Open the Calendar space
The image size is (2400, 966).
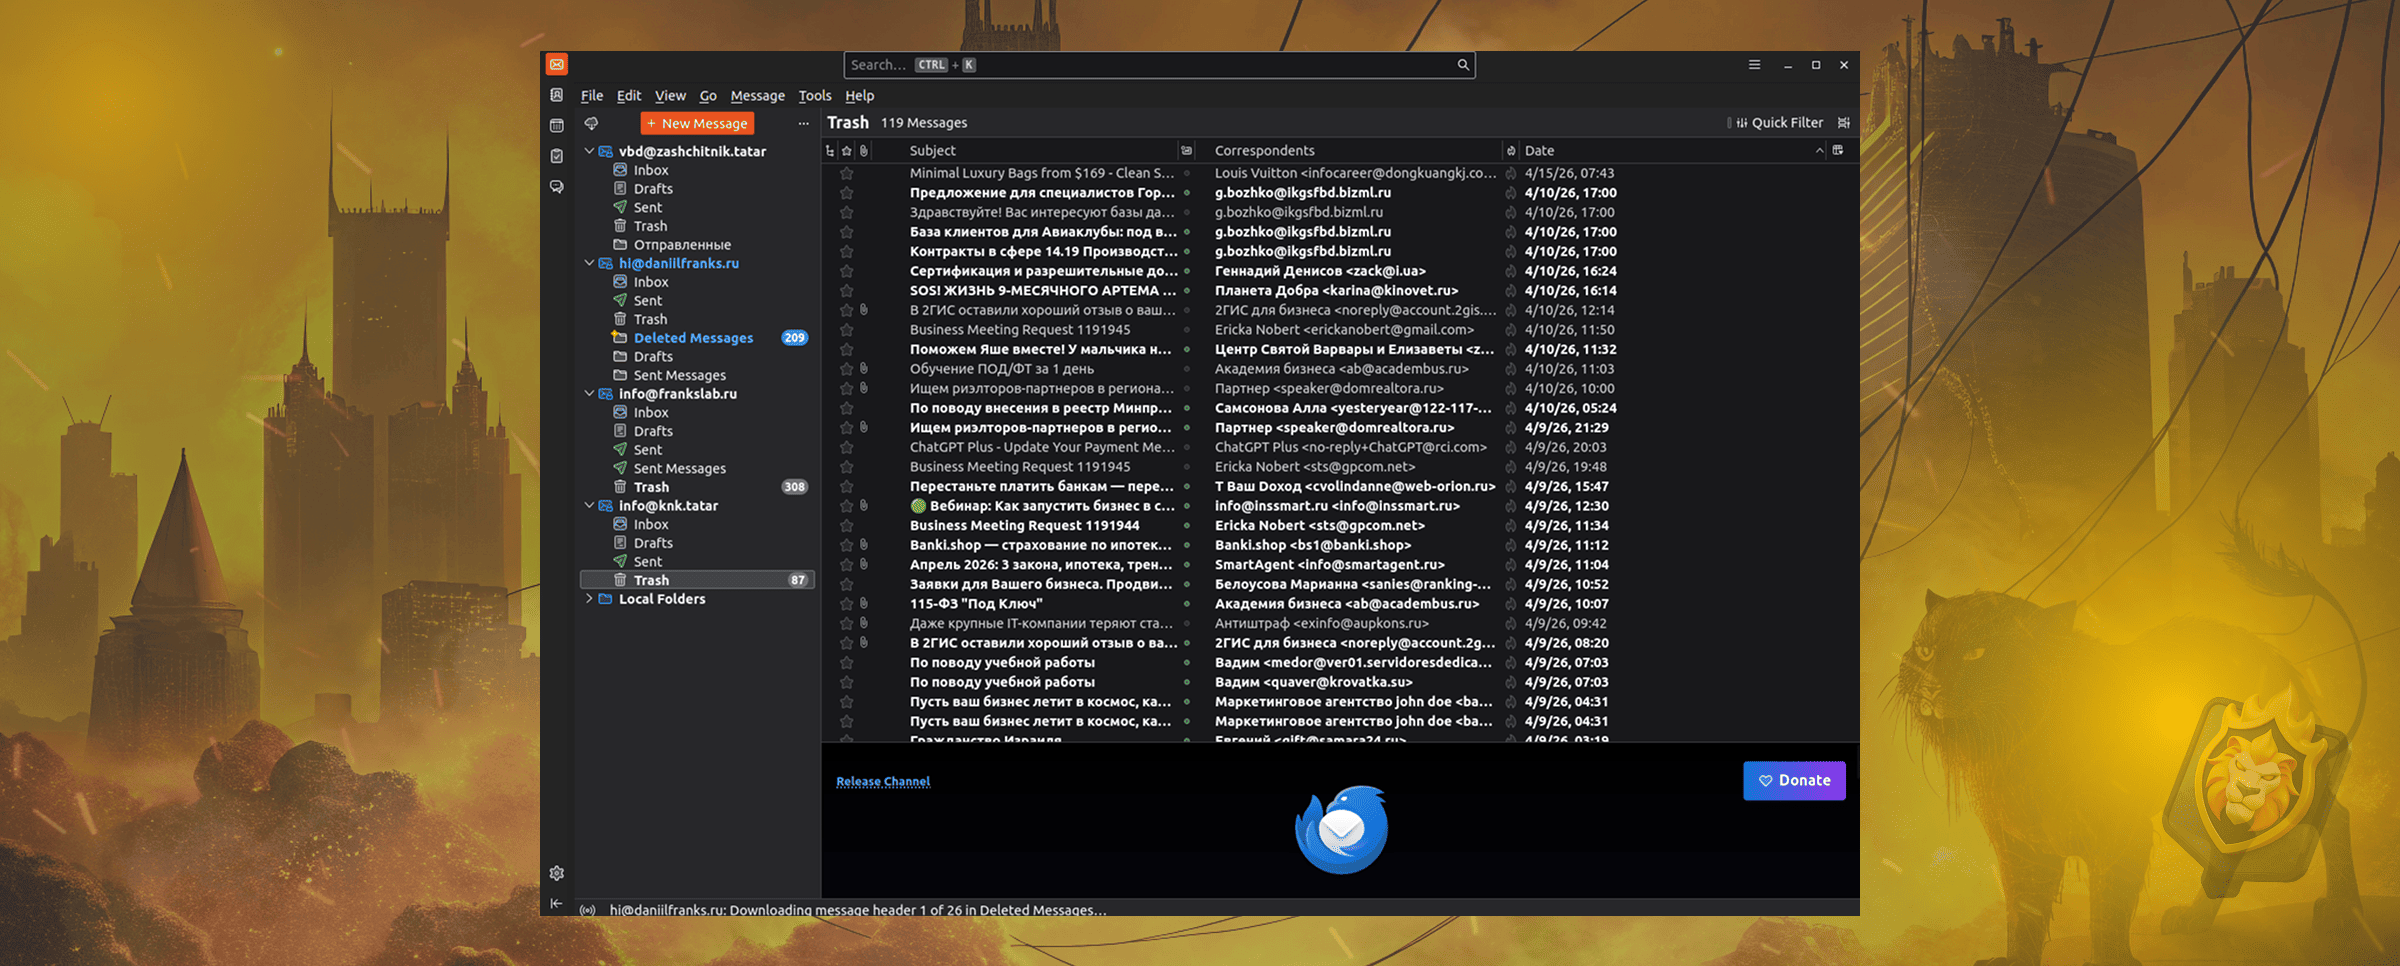click(557, 125)
